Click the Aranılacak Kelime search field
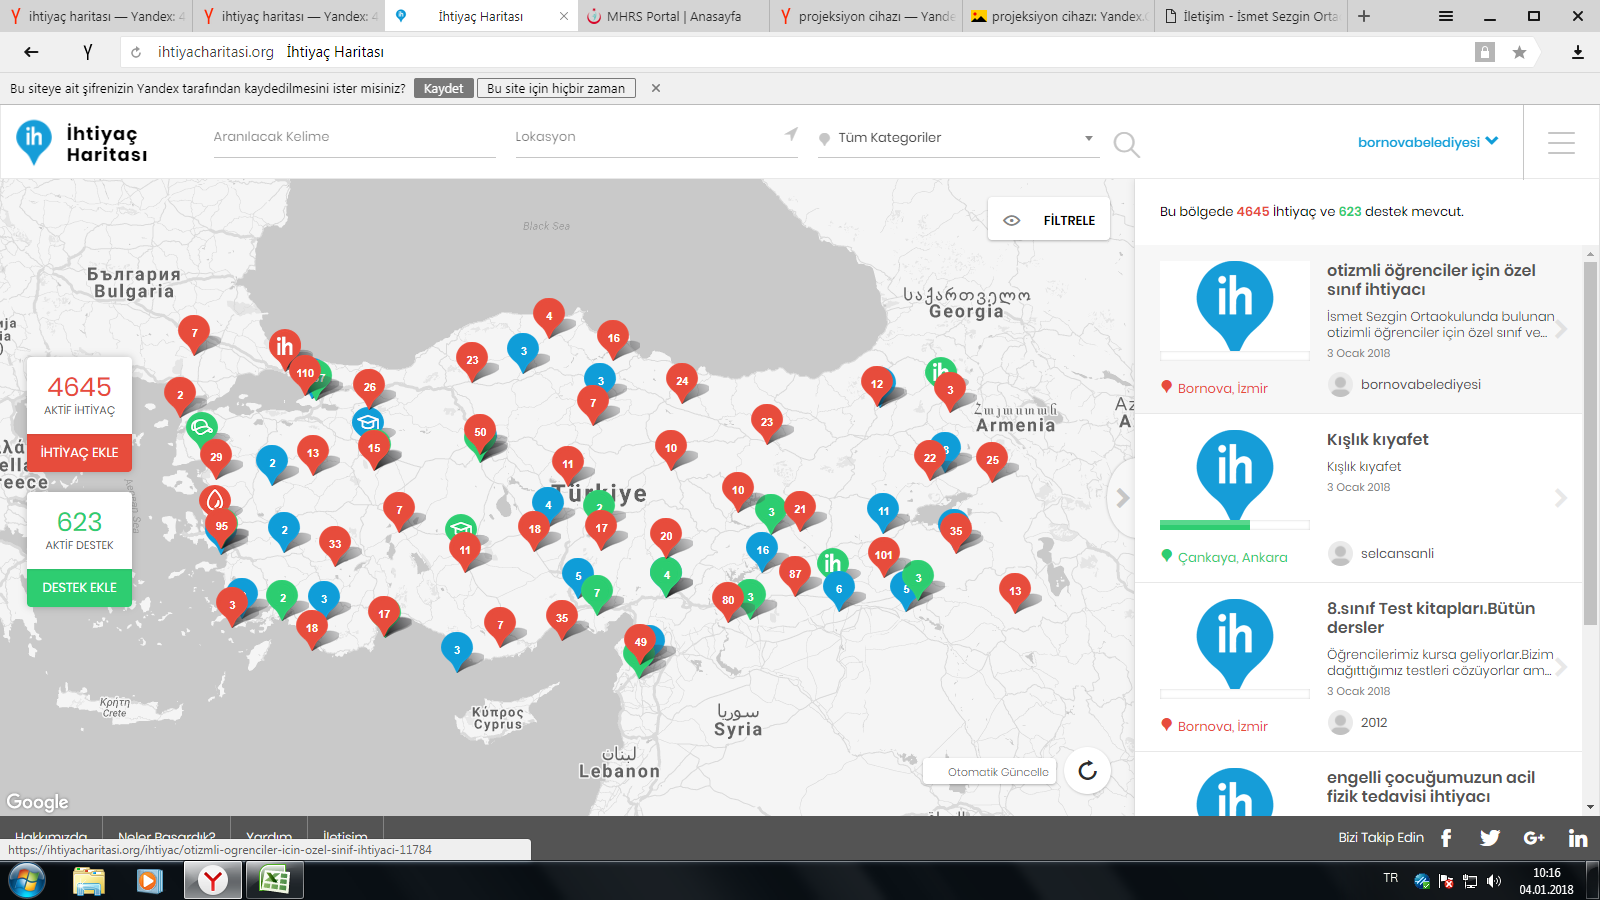Screen dimensions: 1600x900 tap(354, 137)
